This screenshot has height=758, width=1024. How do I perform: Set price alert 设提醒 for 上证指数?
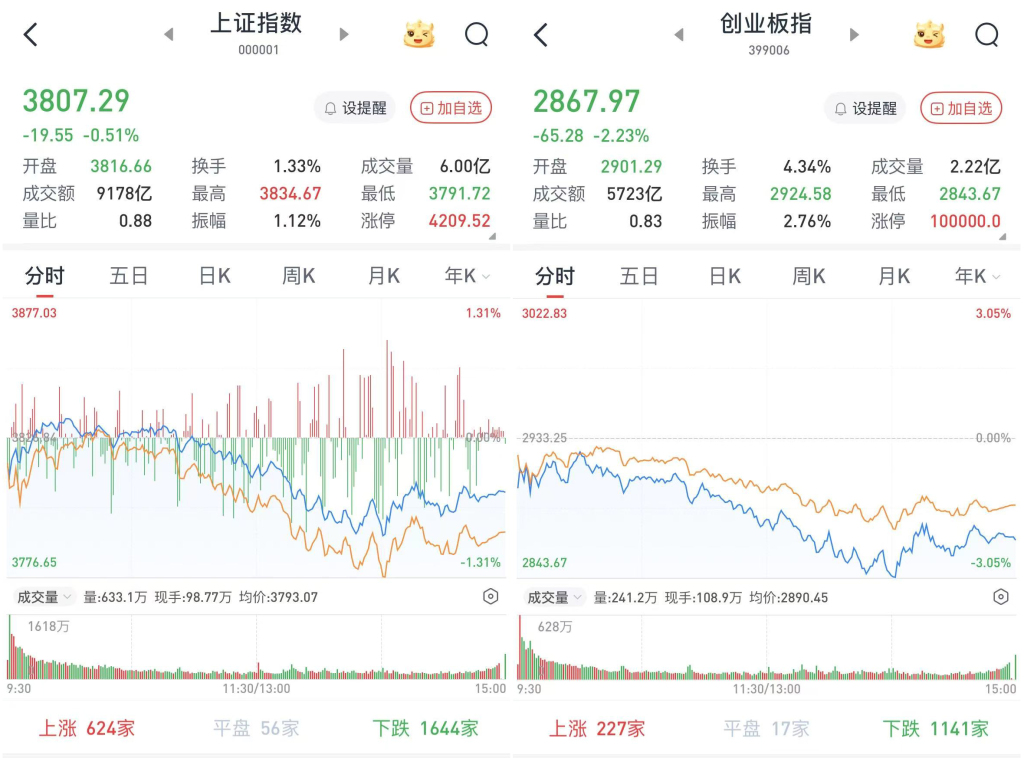click(355, 108)
